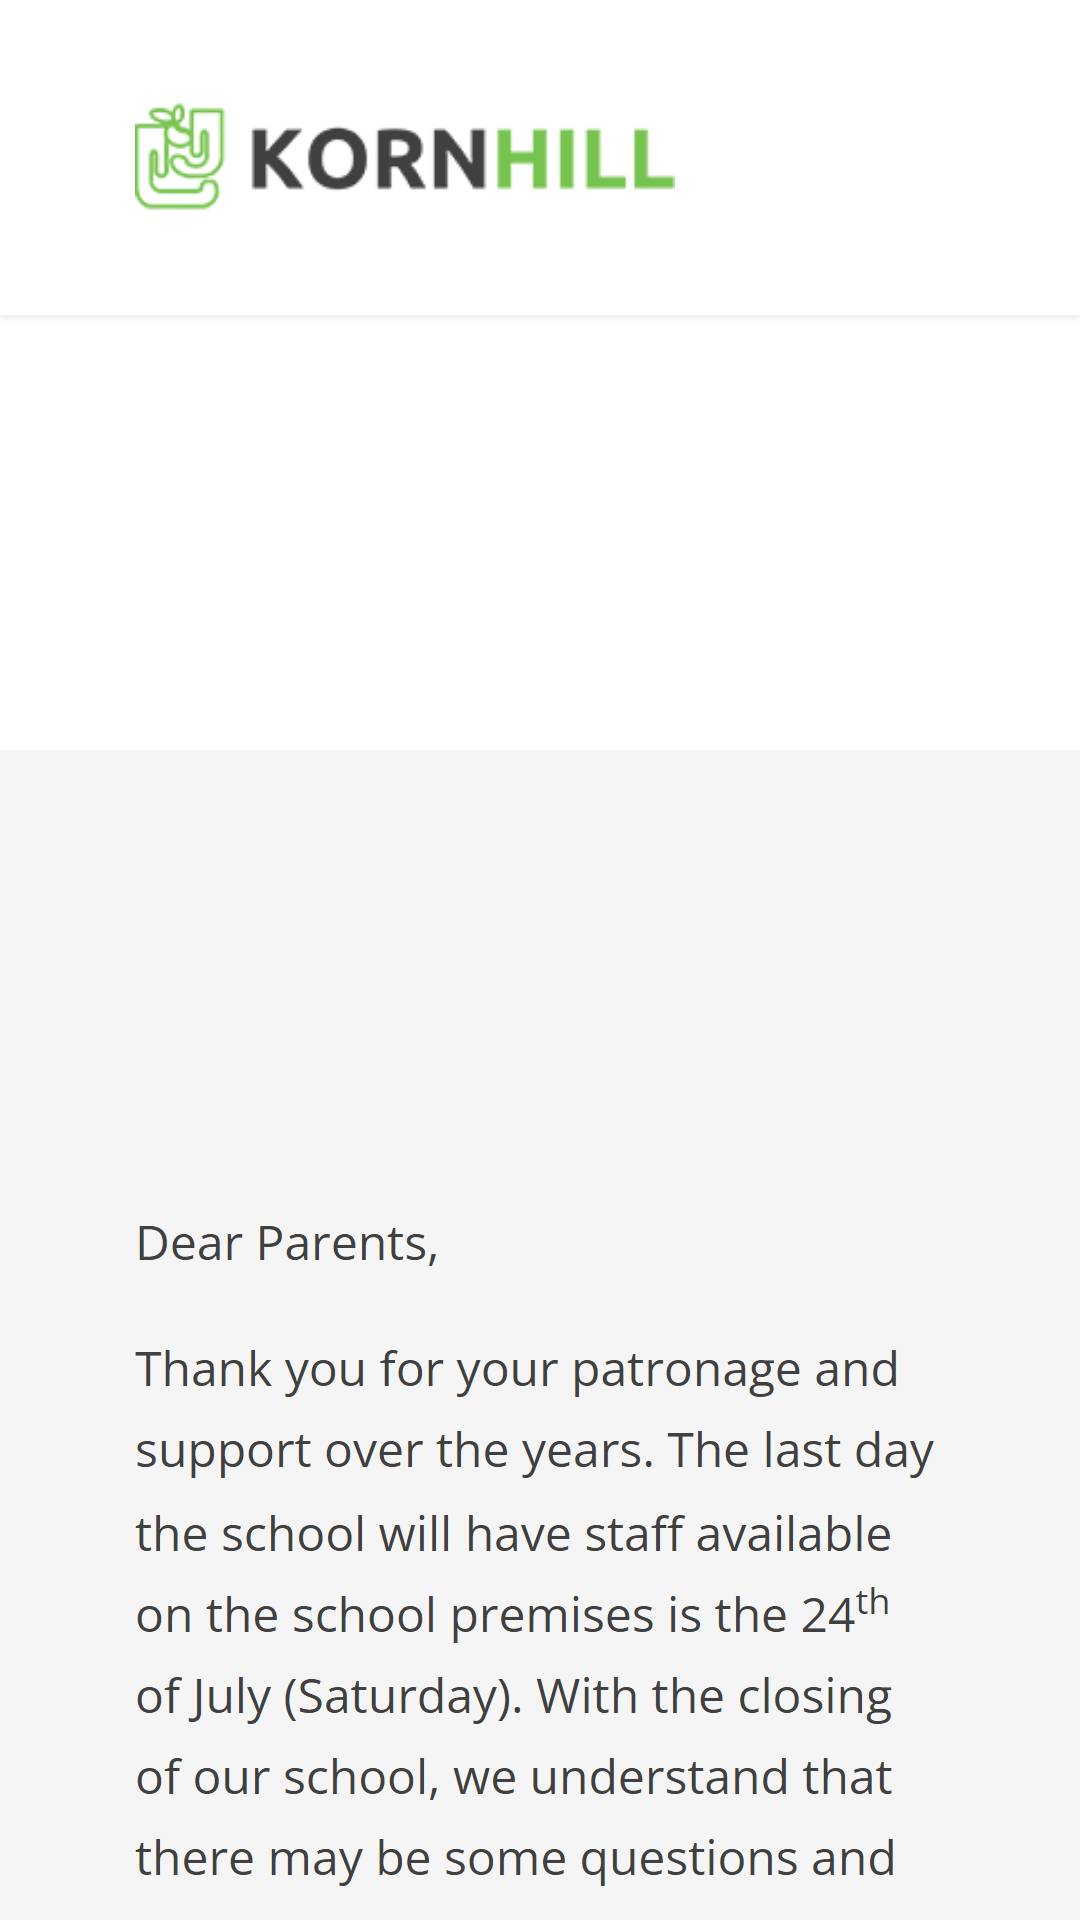Click the line "Thank you for your patronage and"
This screenshot has width=1080, height=1920.
point(517,1370)
